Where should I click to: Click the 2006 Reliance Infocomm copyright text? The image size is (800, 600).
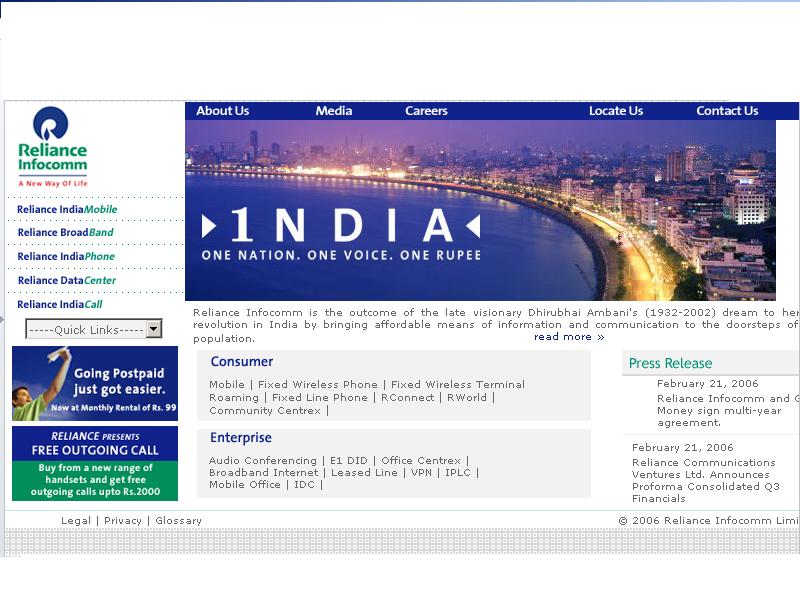pos(709,520)
